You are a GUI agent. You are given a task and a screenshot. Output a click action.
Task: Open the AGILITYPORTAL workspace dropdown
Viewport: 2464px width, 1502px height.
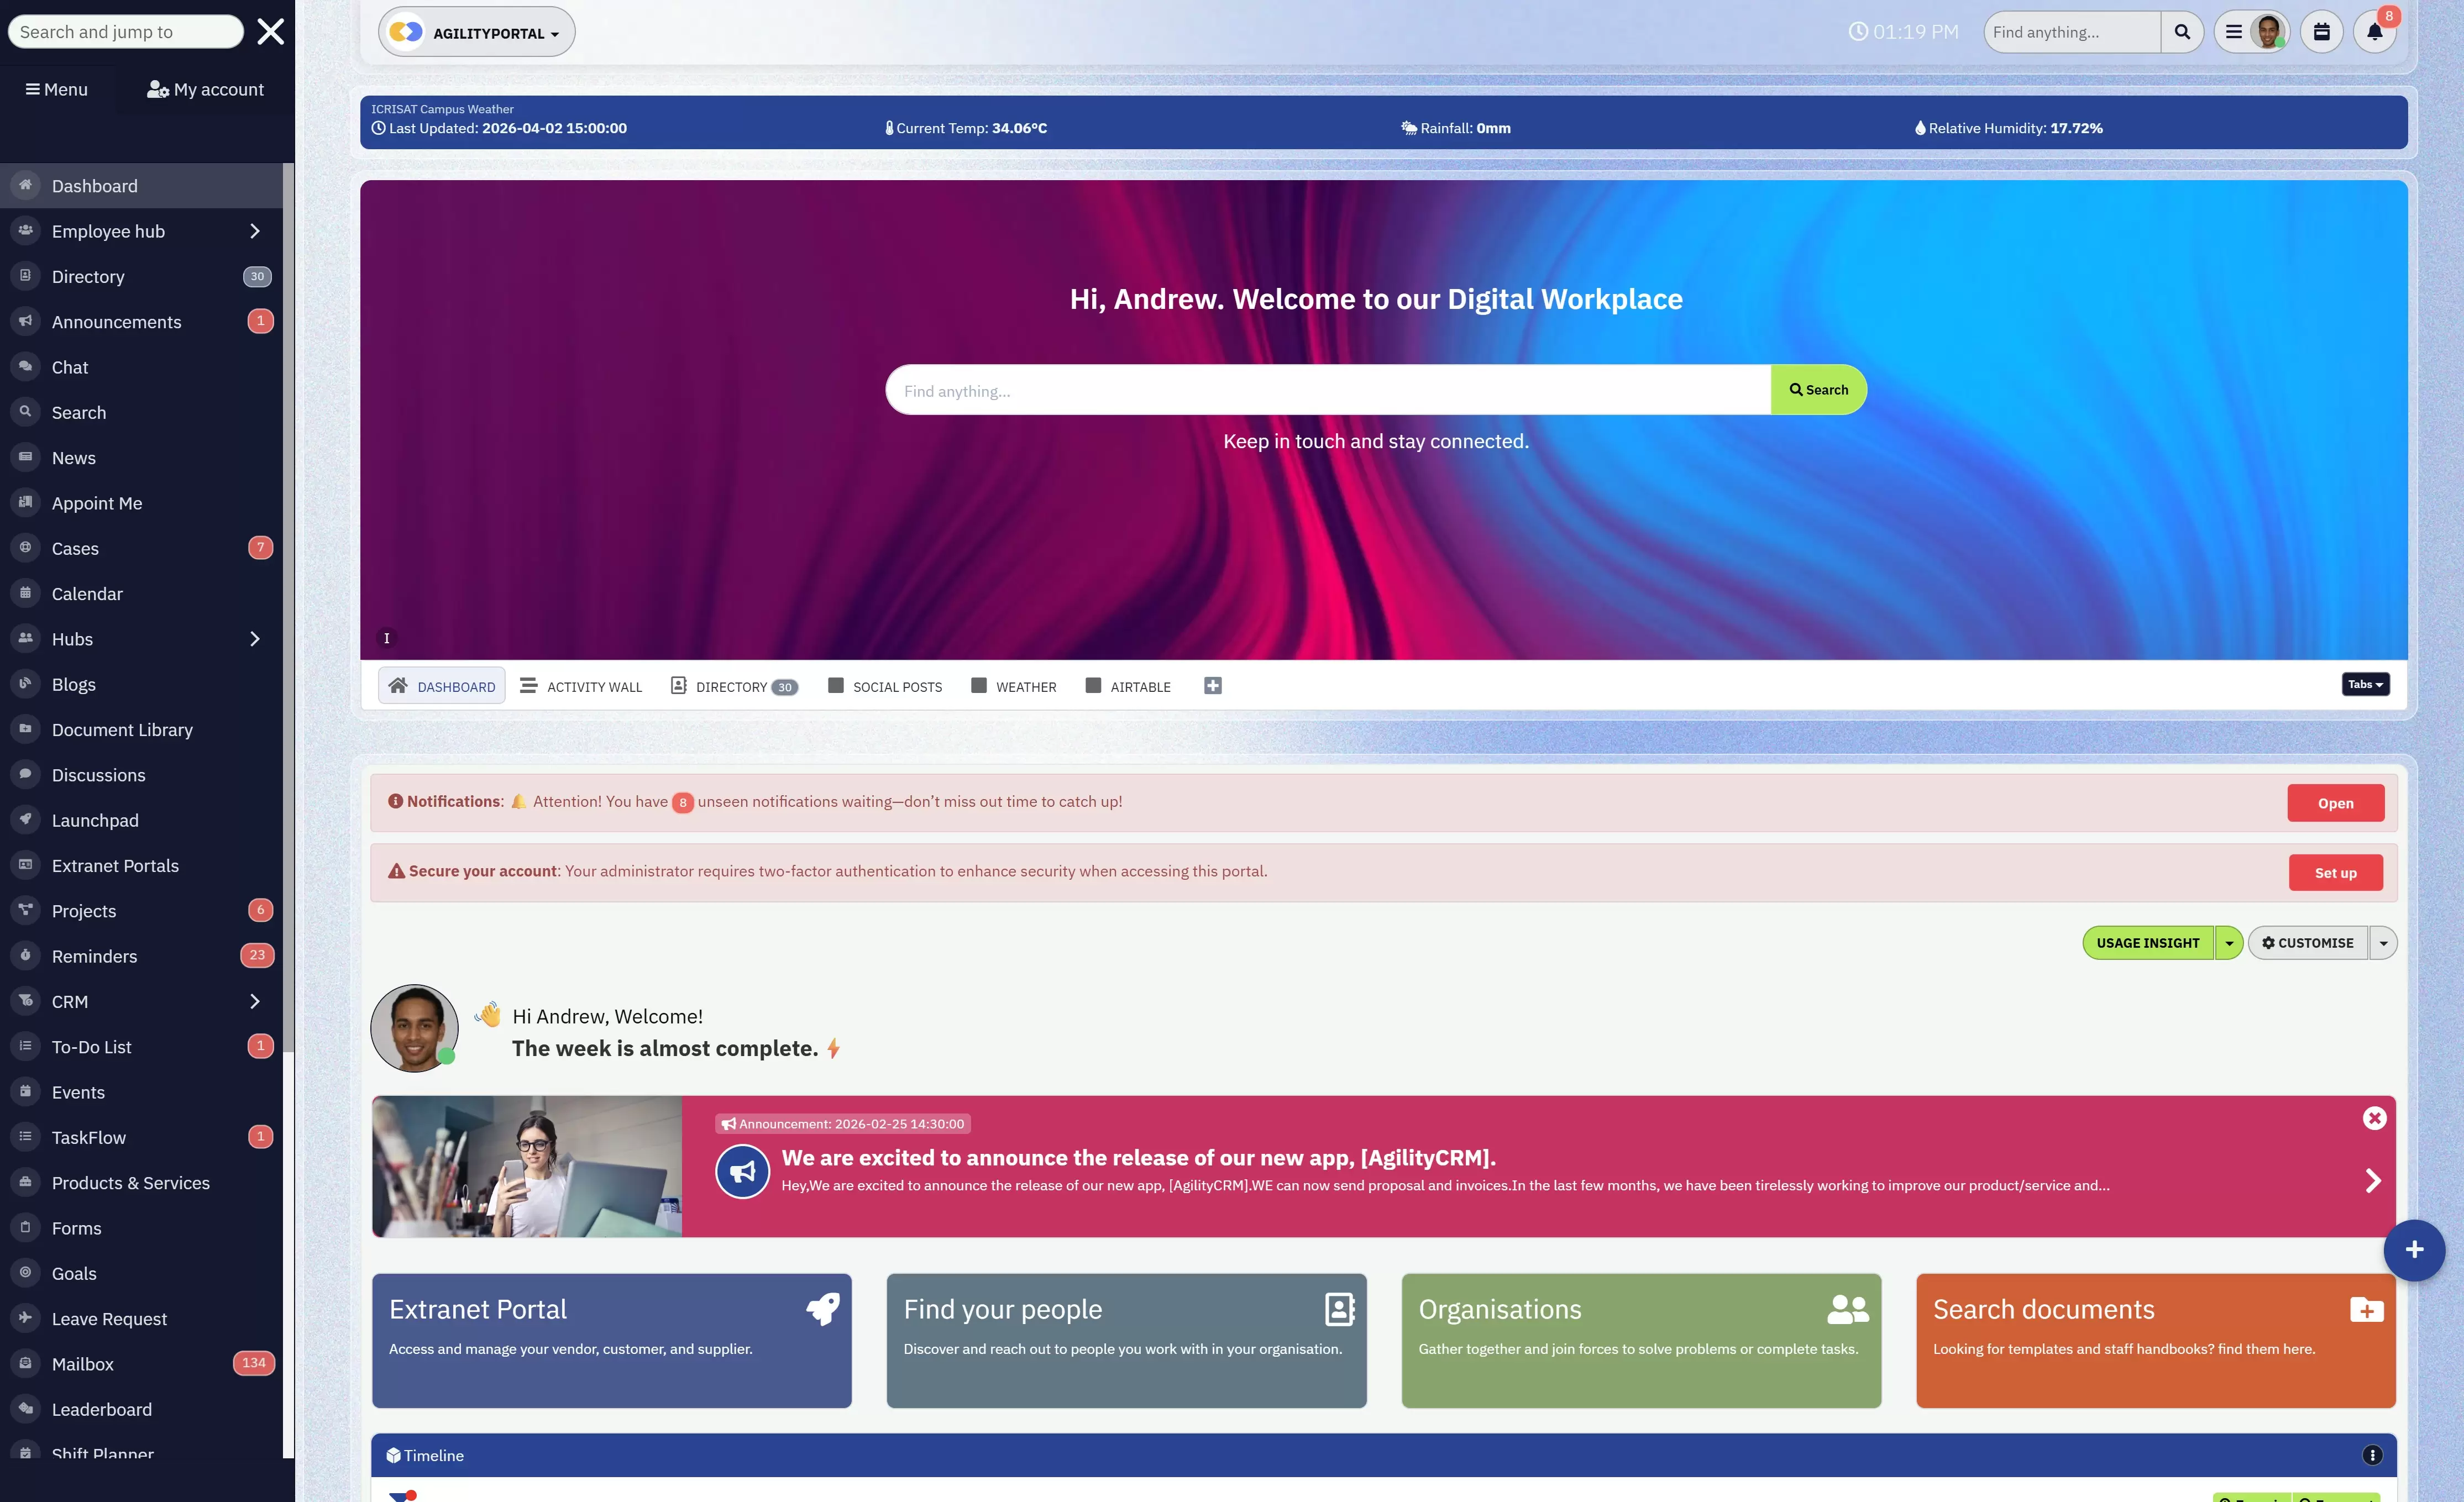(x=476, y=31)
